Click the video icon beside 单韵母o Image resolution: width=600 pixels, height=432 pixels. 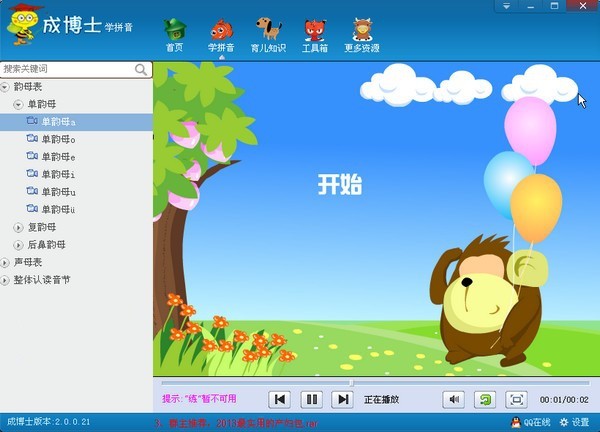(32, 139)
